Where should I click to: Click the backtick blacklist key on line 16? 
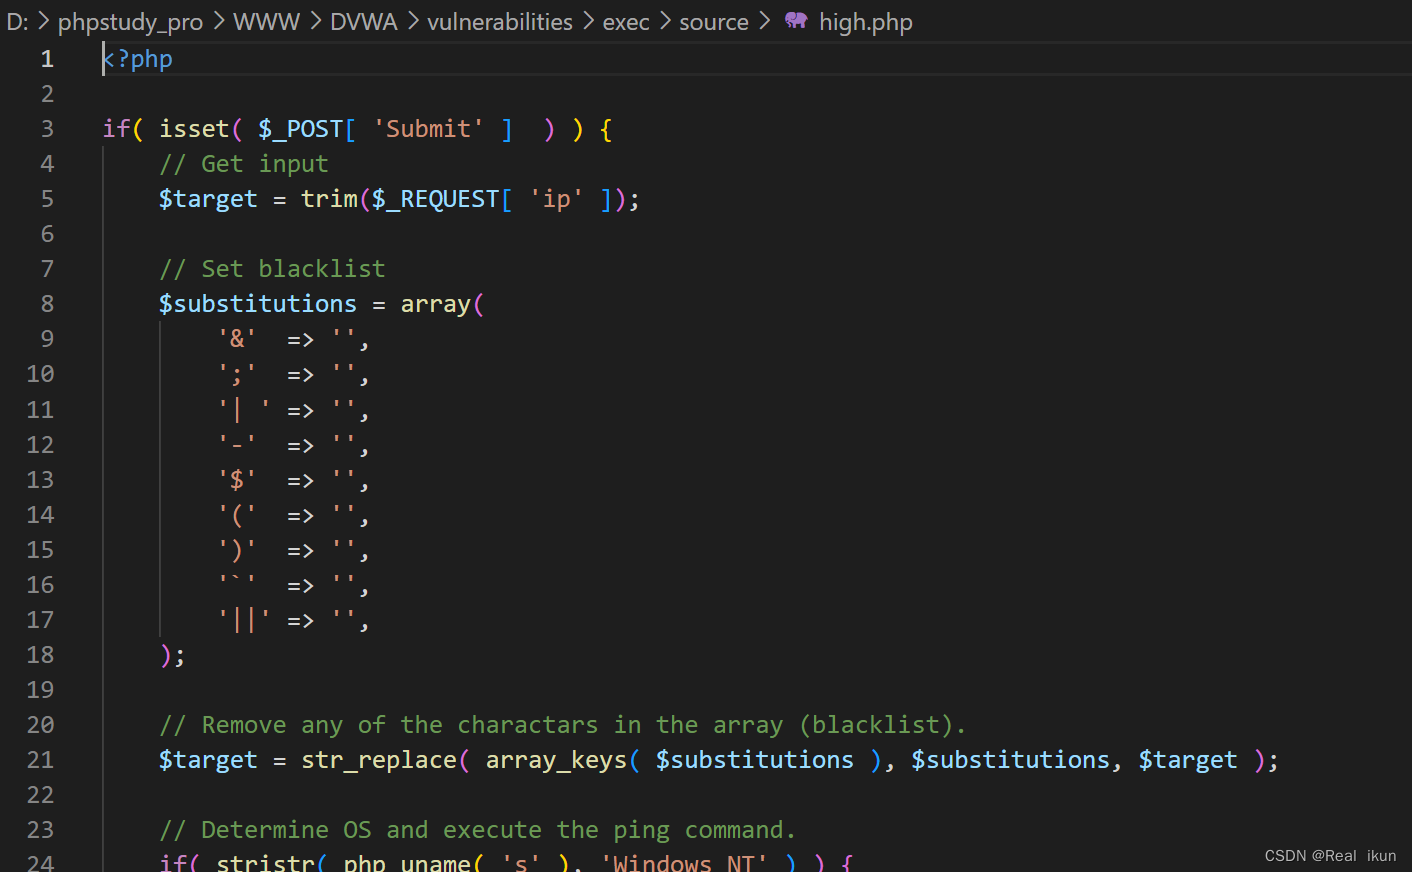tap(237, 583)
